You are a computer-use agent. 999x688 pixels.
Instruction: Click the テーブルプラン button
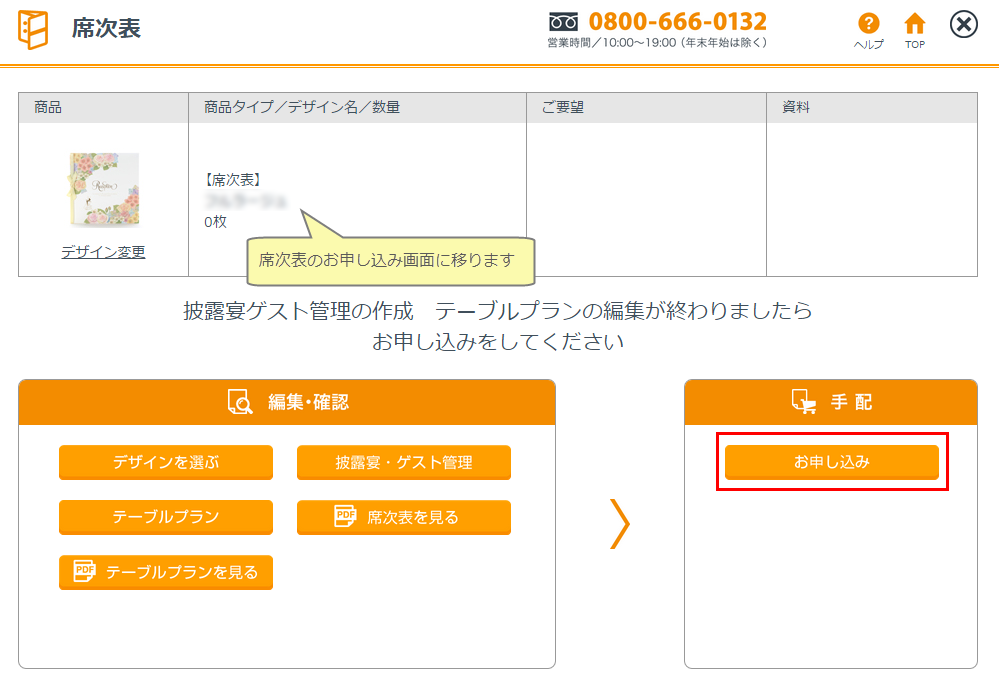(x=165, y=517)
